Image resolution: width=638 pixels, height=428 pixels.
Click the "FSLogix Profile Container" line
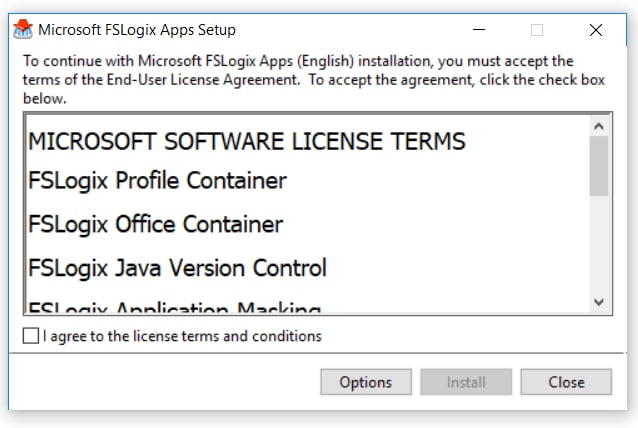coord(158,181)
